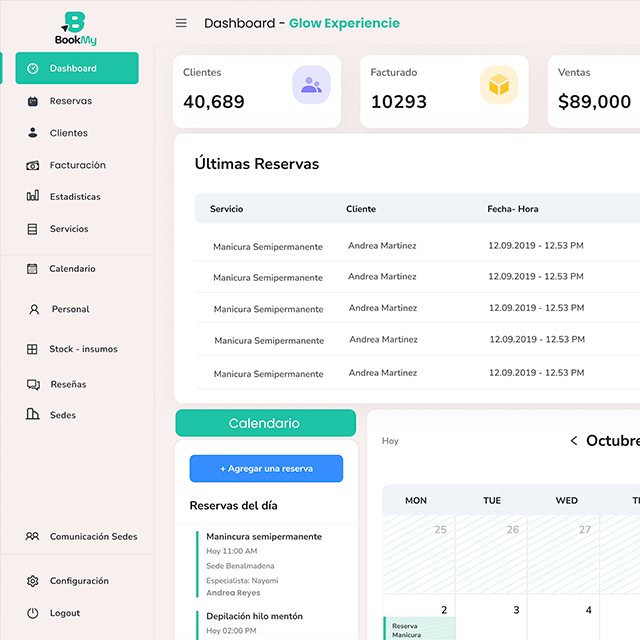Image resolution: width=640 pixels, height=640 pixels.
Task: Click the Ventas value $89,000
Action: [x=594, y=102]
